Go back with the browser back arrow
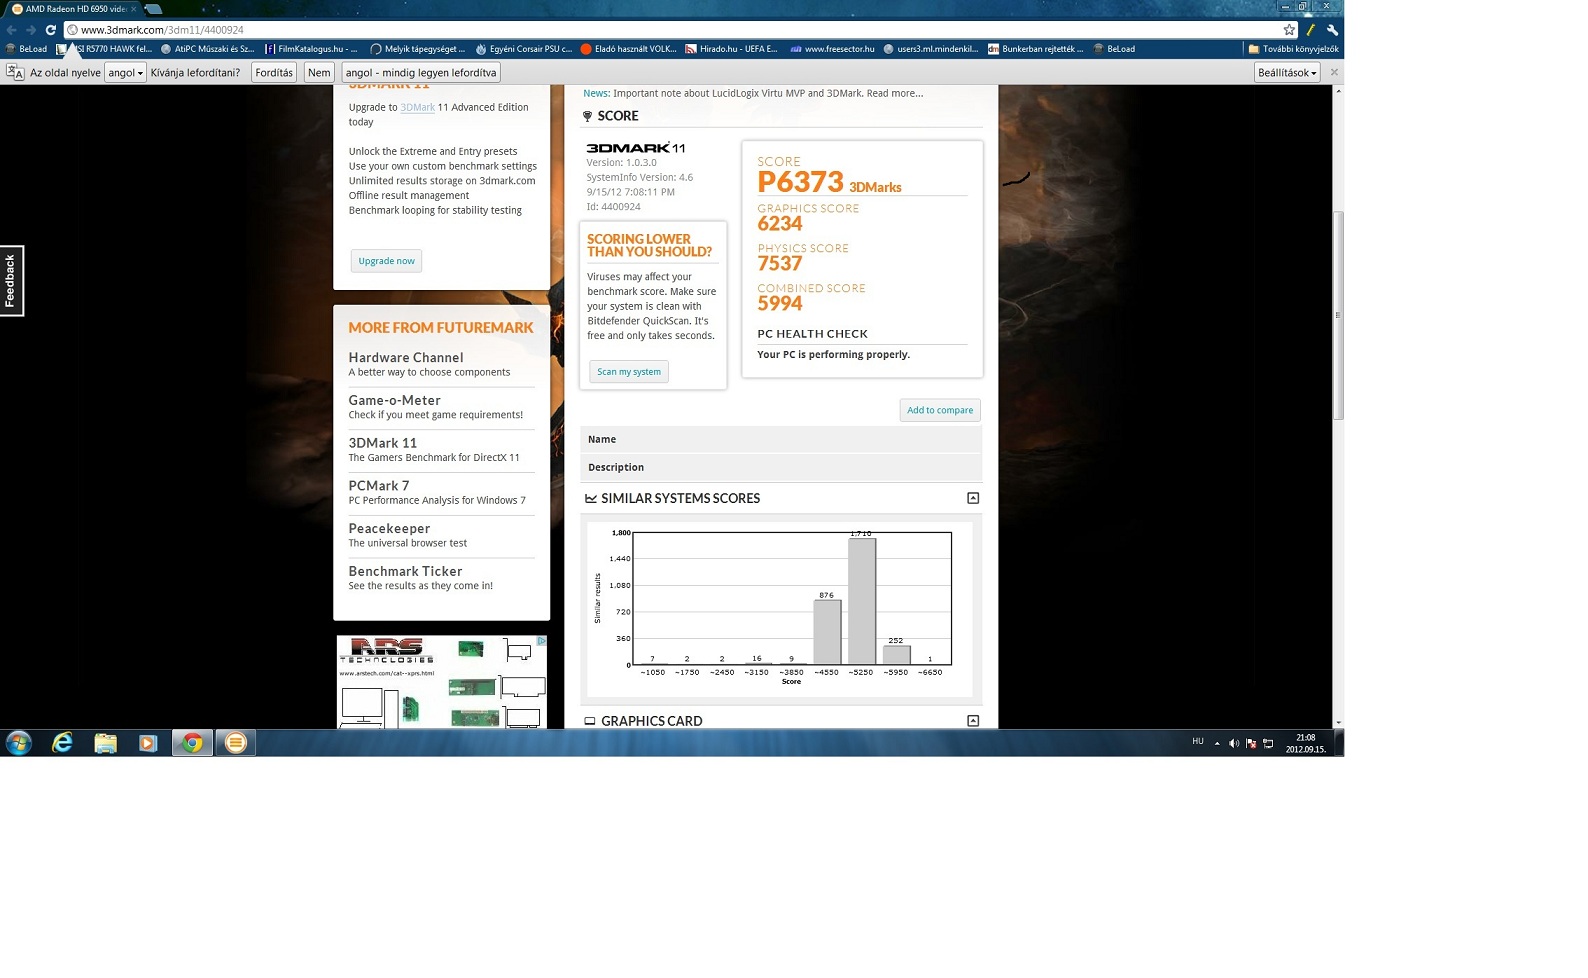 (x=12, y=30)
